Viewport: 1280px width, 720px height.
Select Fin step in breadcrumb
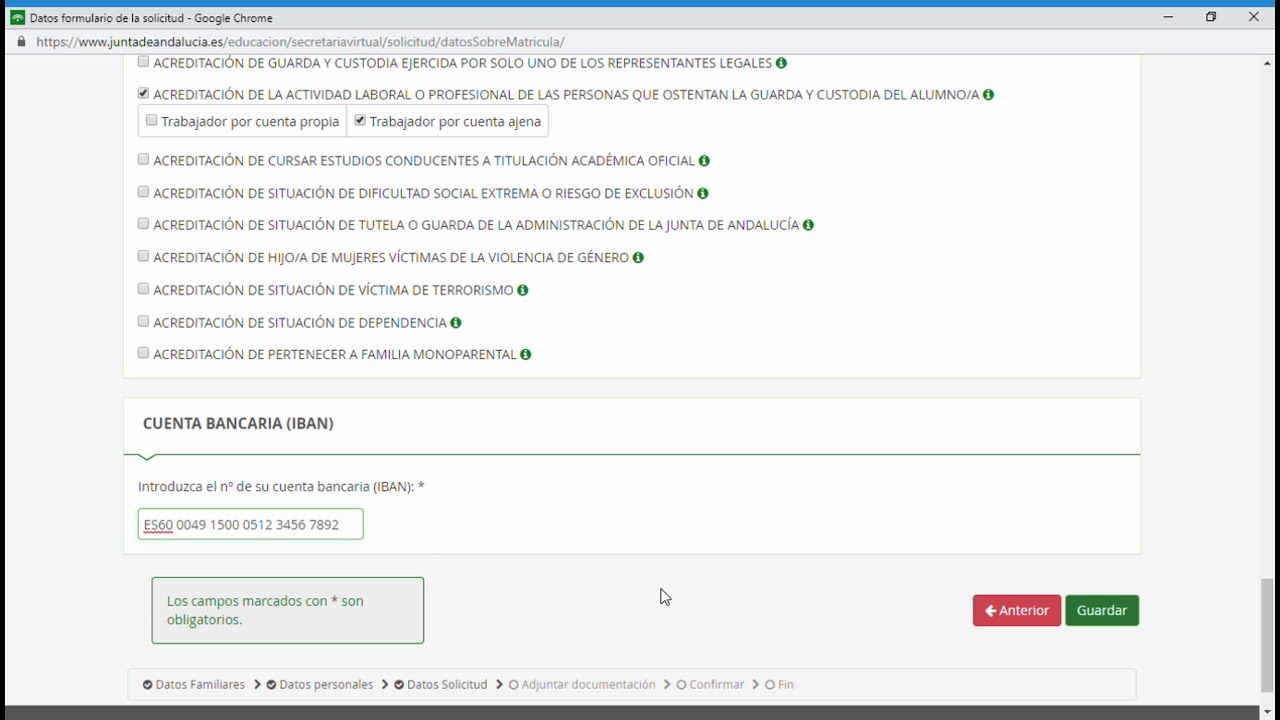tap(779, 685)
